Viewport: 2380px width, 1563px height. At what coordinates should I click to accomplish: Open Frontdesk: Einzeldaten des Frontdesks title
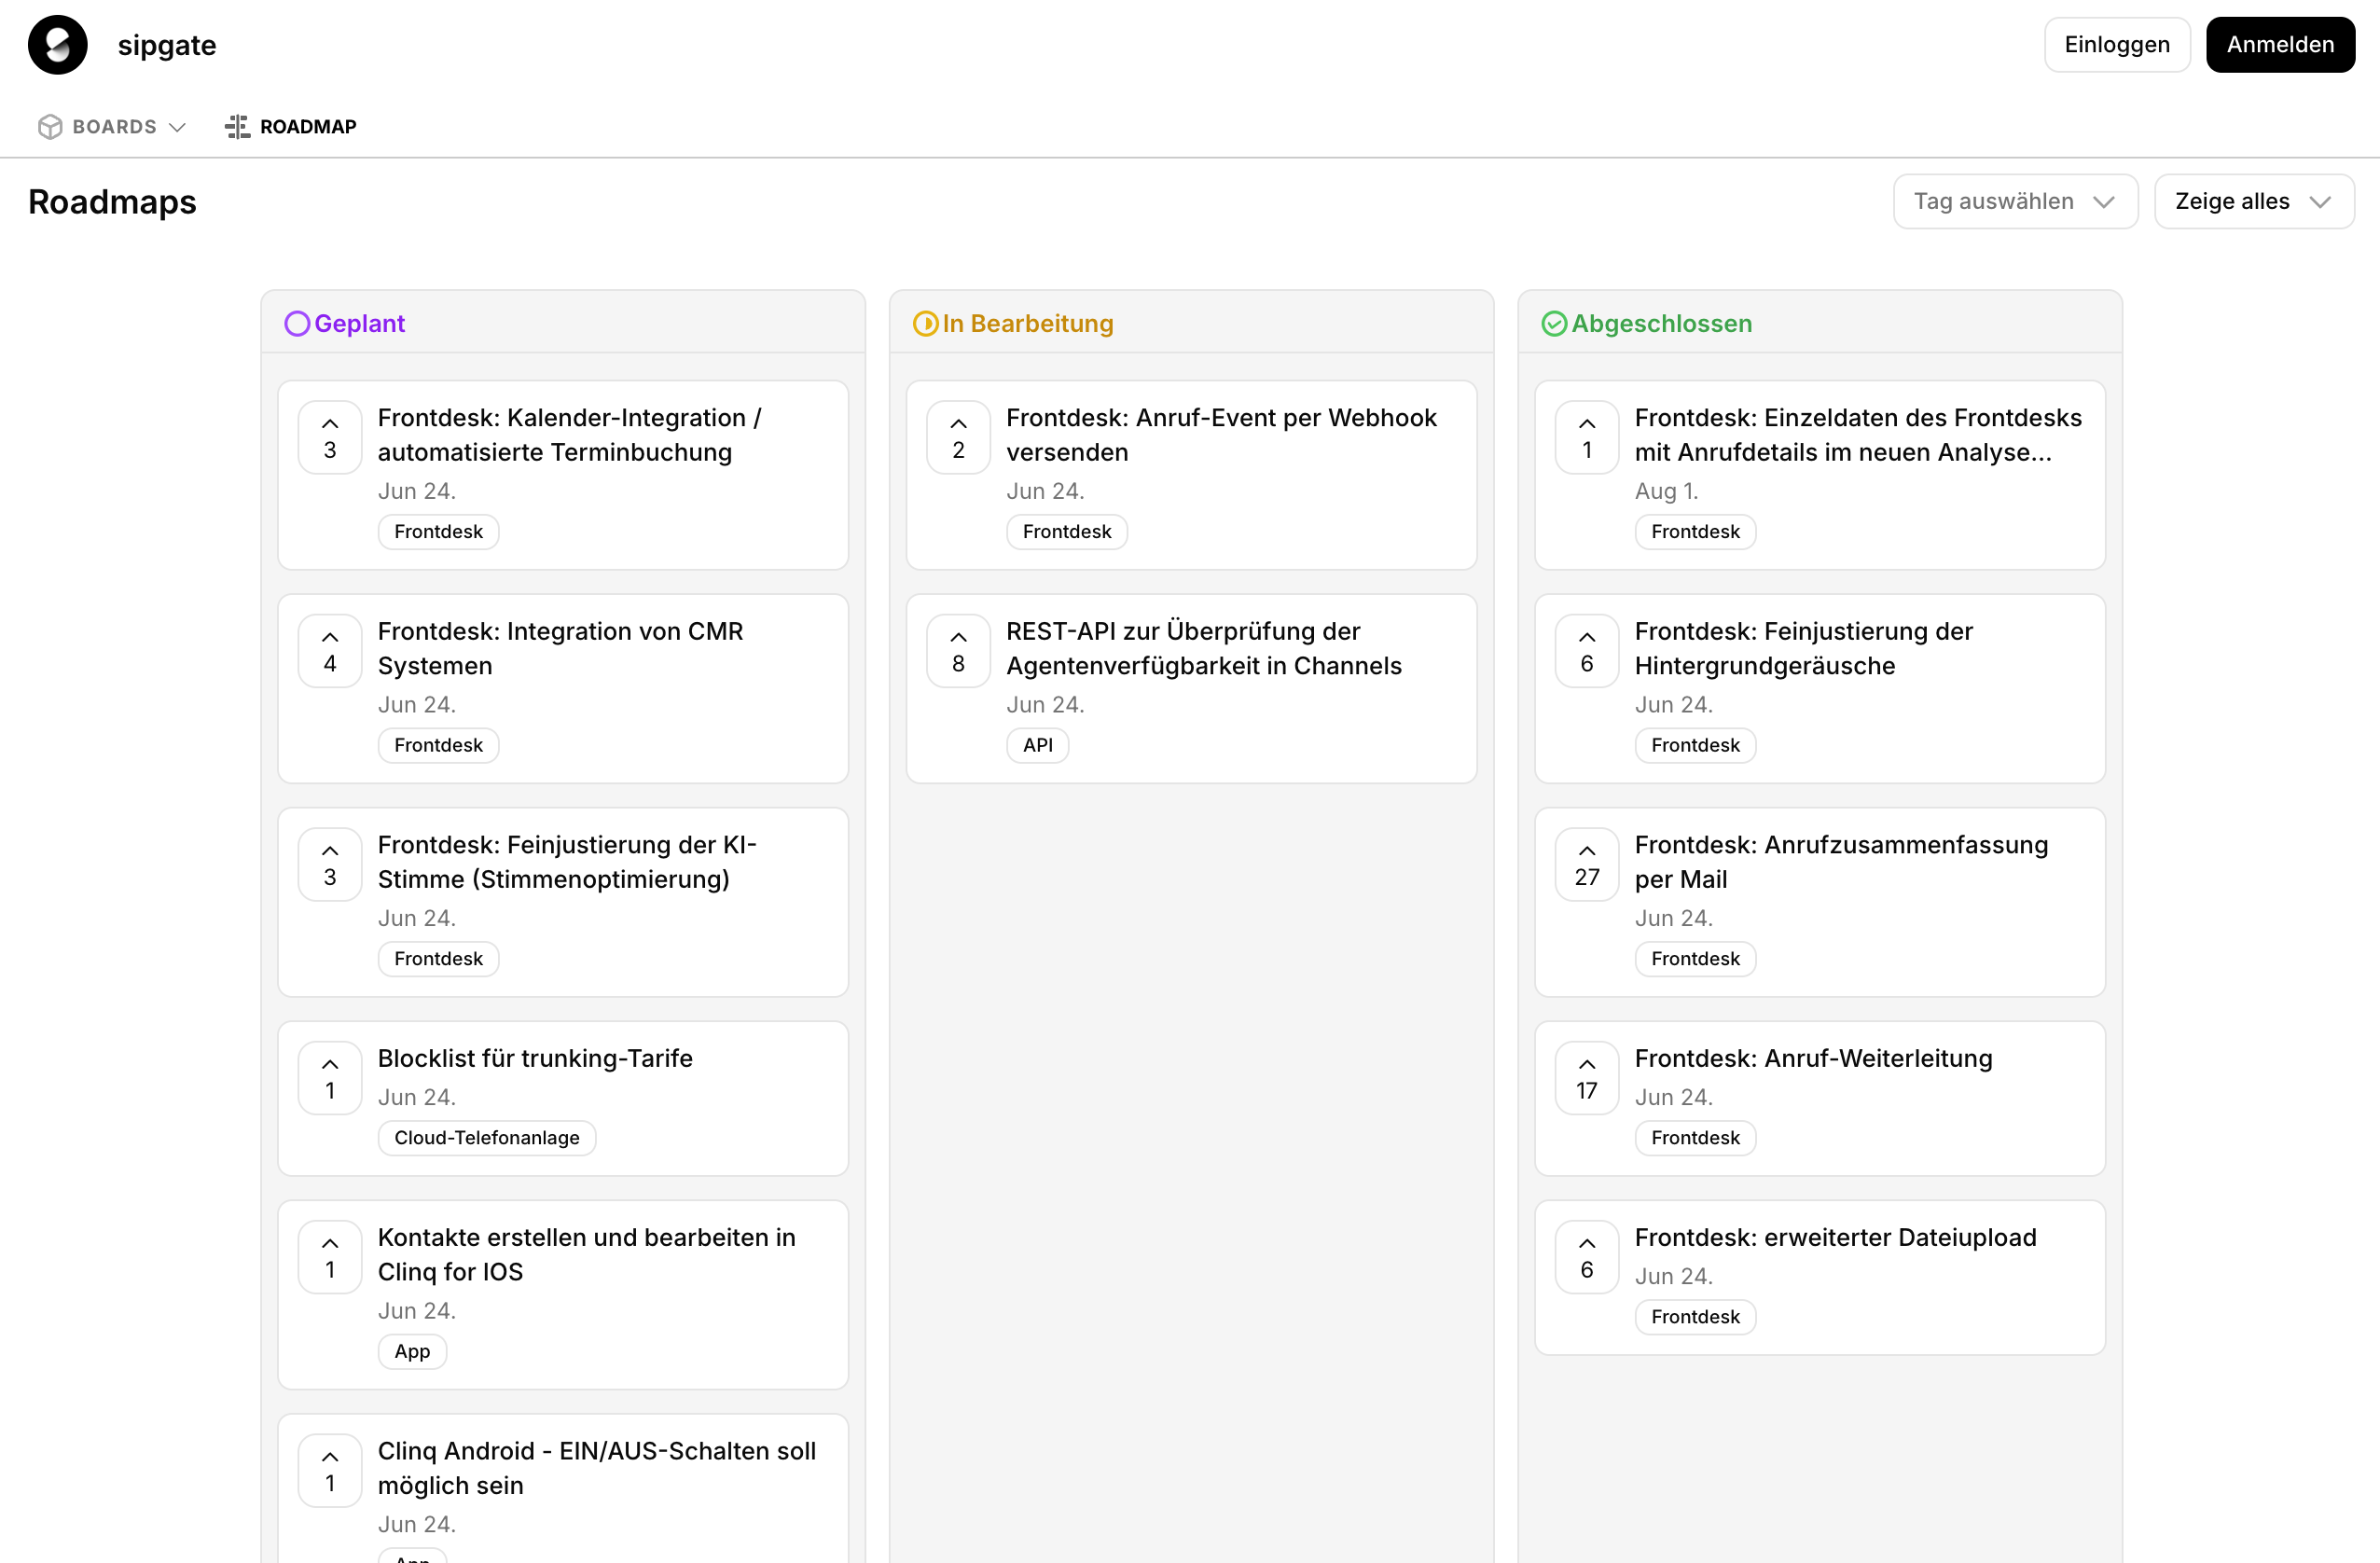tap(1857, 435)
